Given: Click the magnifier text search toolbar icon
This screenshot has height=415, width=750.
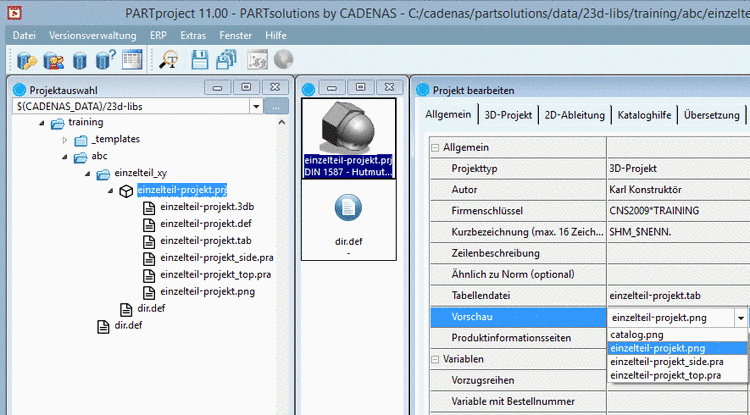Looking at the screenshot, I should point(169,60).
